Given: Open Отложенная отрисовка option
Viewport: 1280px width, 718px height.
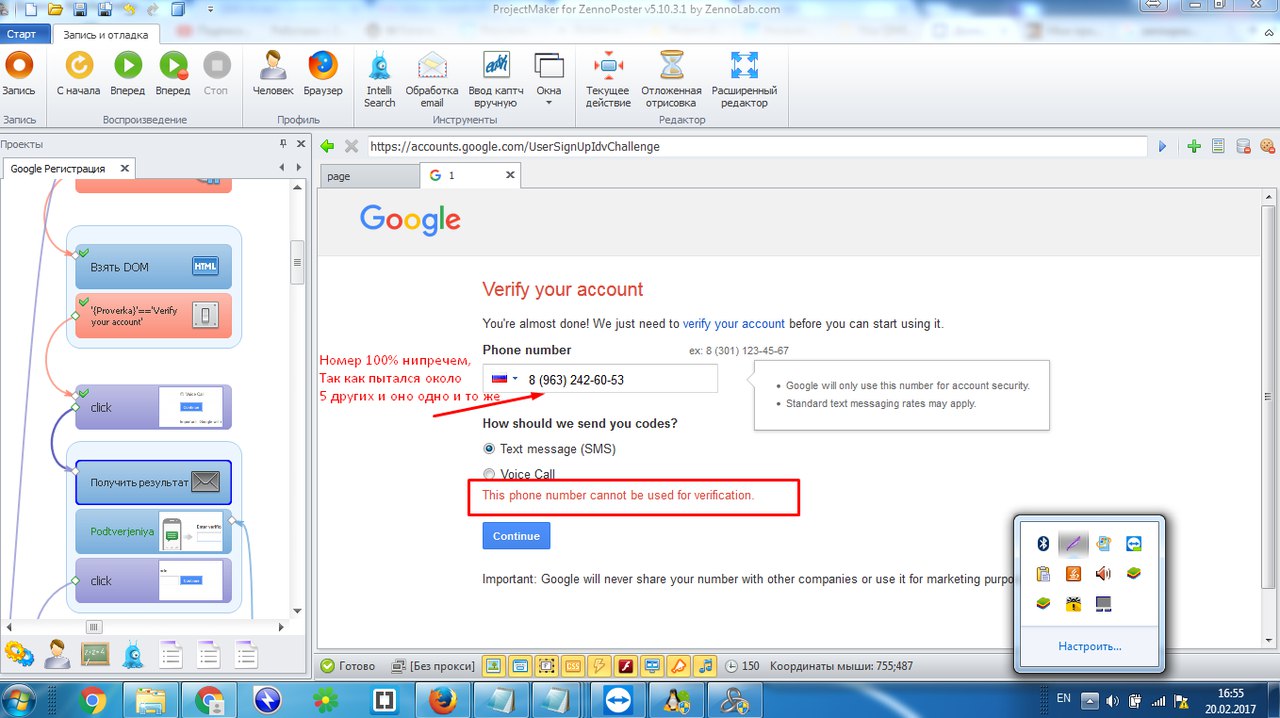Looking at the screenshot, I should [x=670, y=79].
